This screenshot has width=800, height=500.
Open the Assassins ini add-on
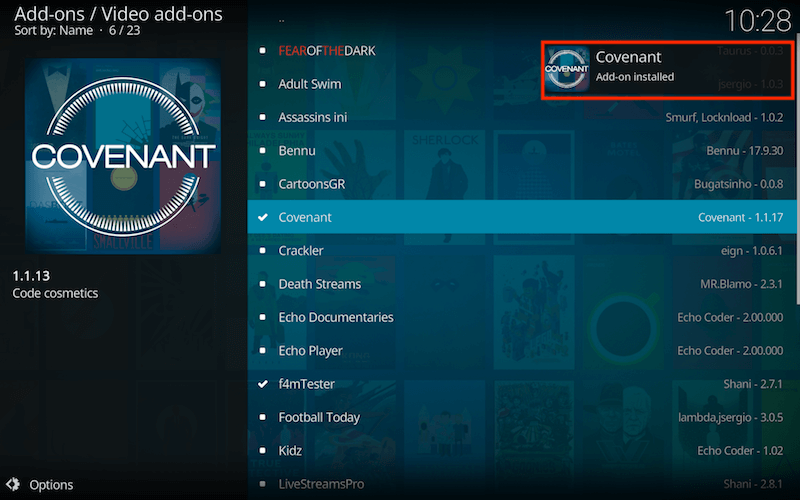(522, 117)
